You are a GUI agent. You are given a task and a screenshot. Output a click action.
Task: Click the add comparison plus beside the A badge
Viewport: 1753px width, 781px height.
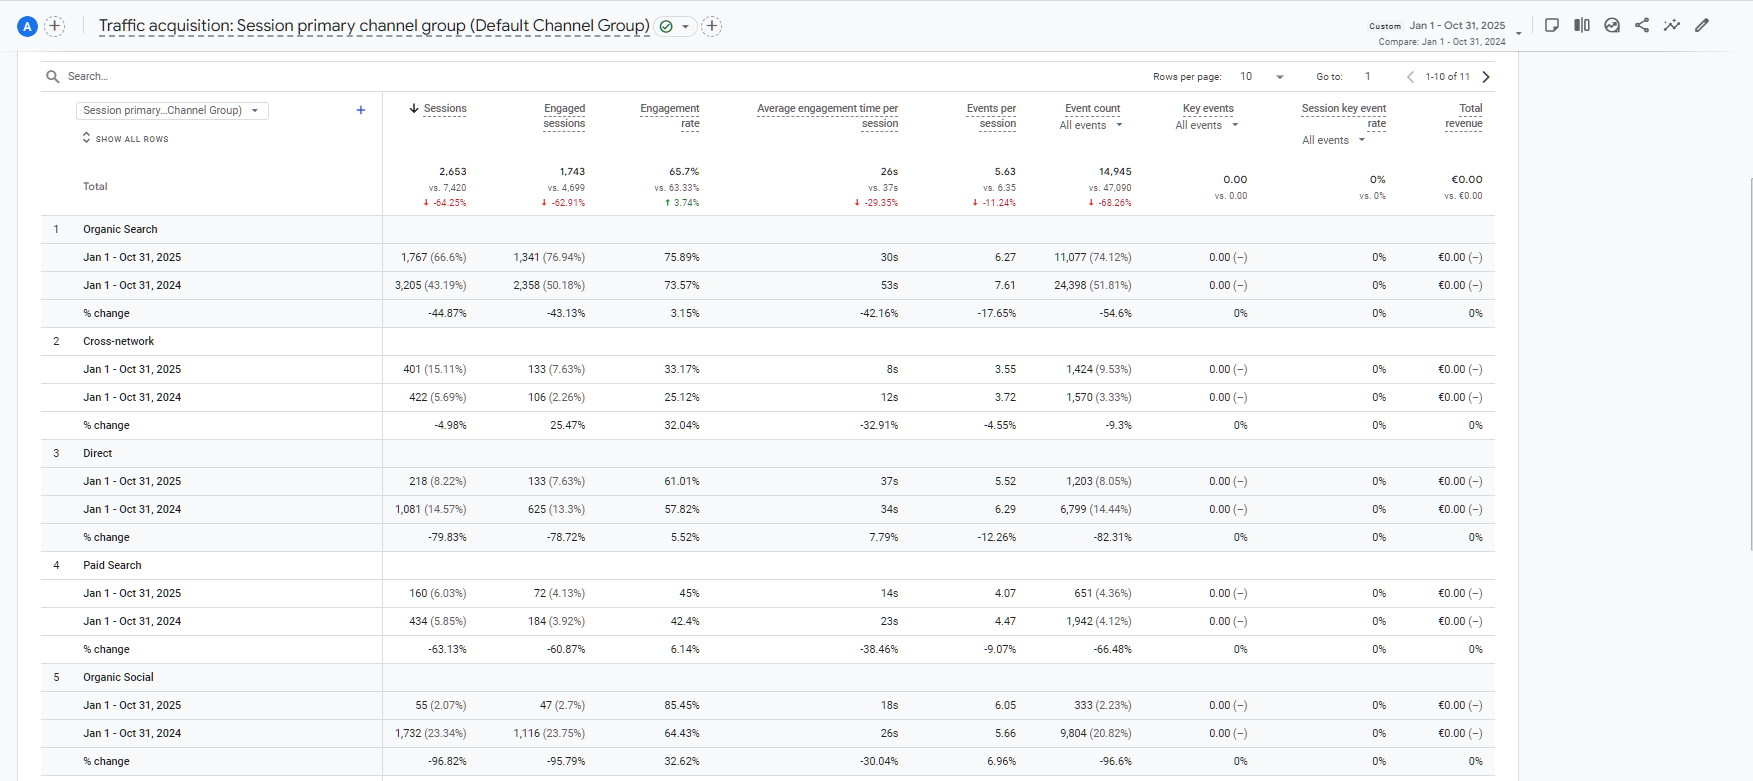(55, 27)
